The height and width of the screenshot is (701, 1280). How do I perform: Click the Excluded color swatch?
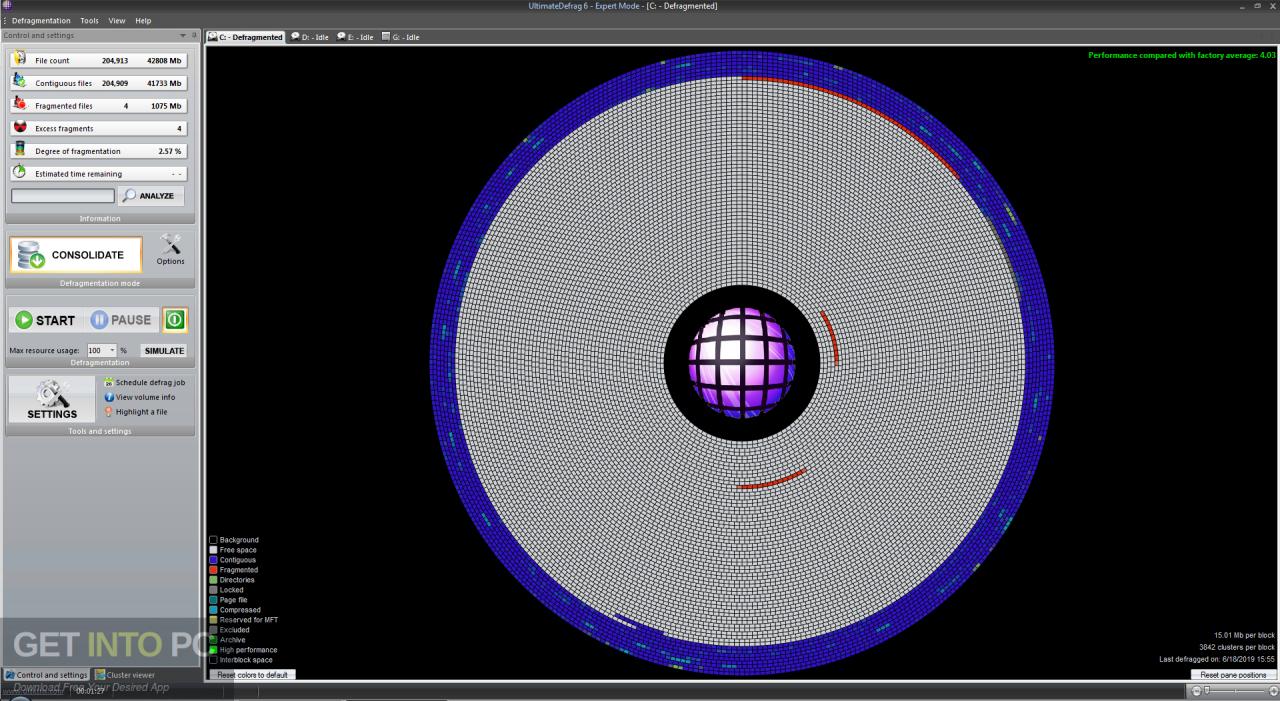213,630
